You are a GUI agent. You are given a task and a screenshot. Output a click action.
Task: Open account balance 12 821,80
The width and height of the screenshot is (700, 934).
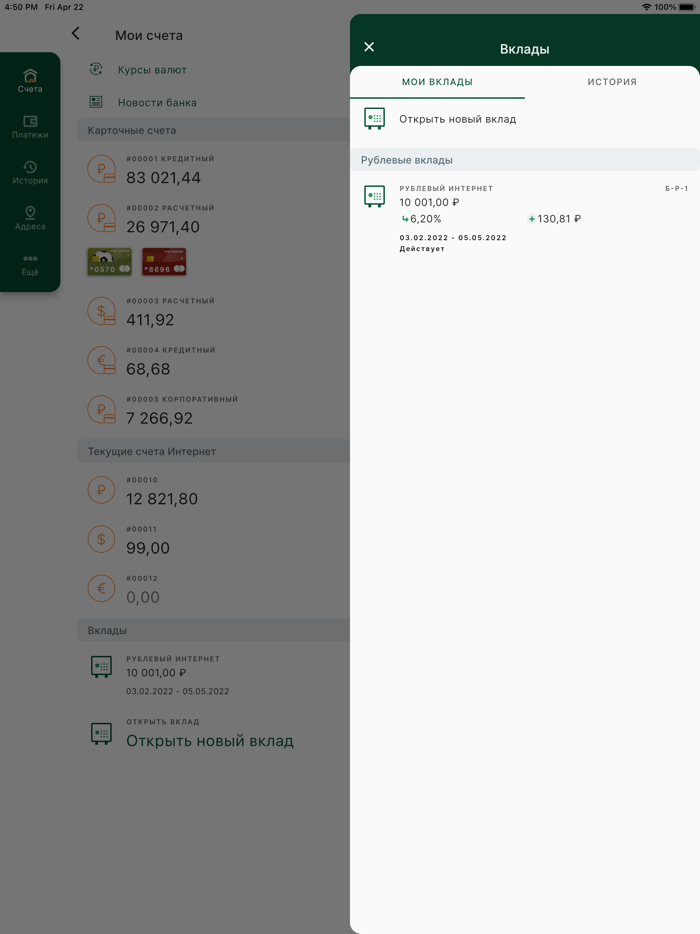pyautogui.click(x=161, y=499)
